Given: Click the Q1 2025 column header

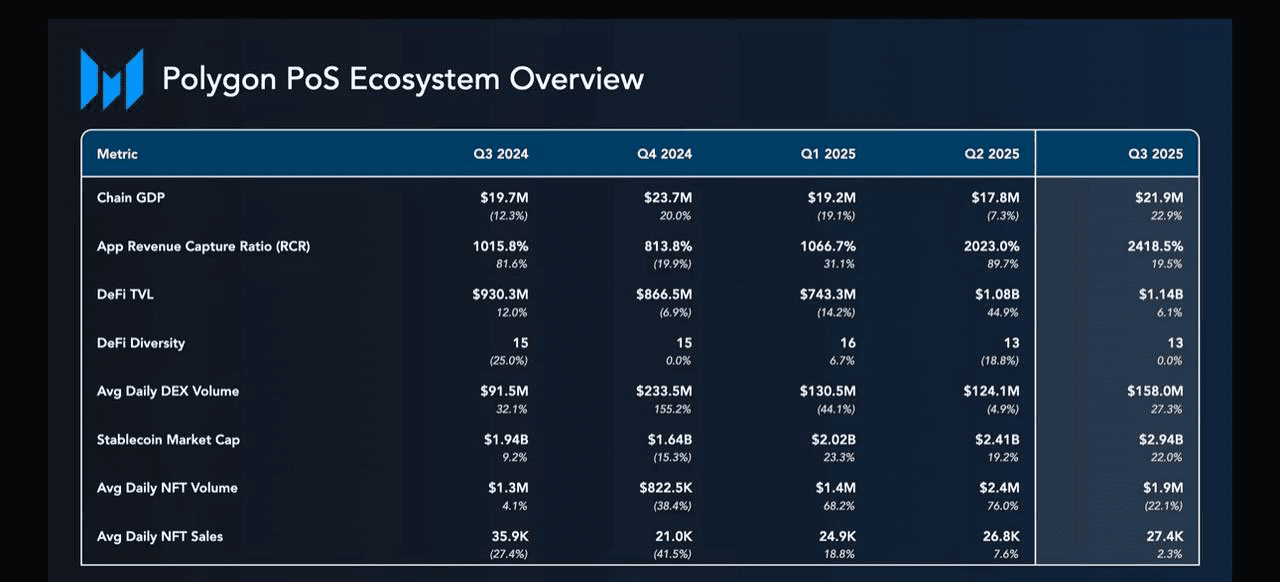Looking at the screenshot, I should 827,154.
